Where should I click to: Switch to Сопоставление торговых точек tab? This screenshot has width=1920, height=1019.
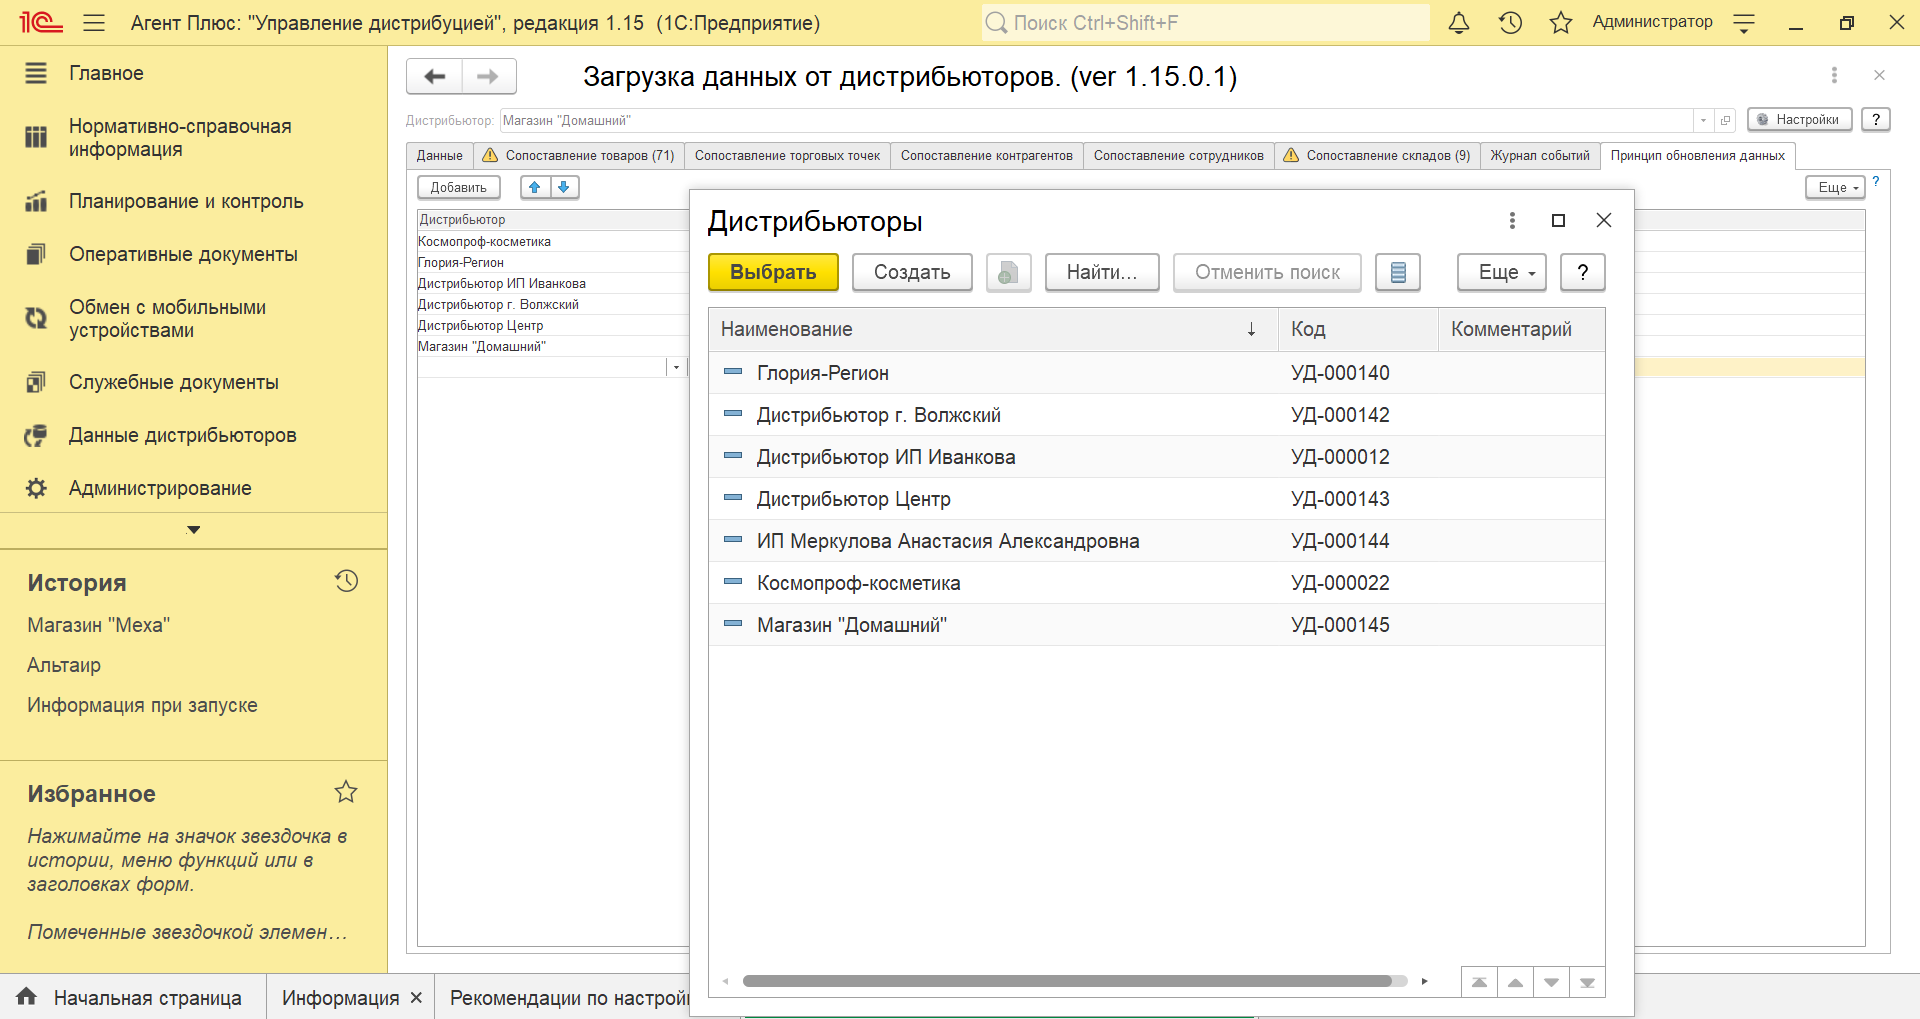pyautogui.click(x=787, y=155)
